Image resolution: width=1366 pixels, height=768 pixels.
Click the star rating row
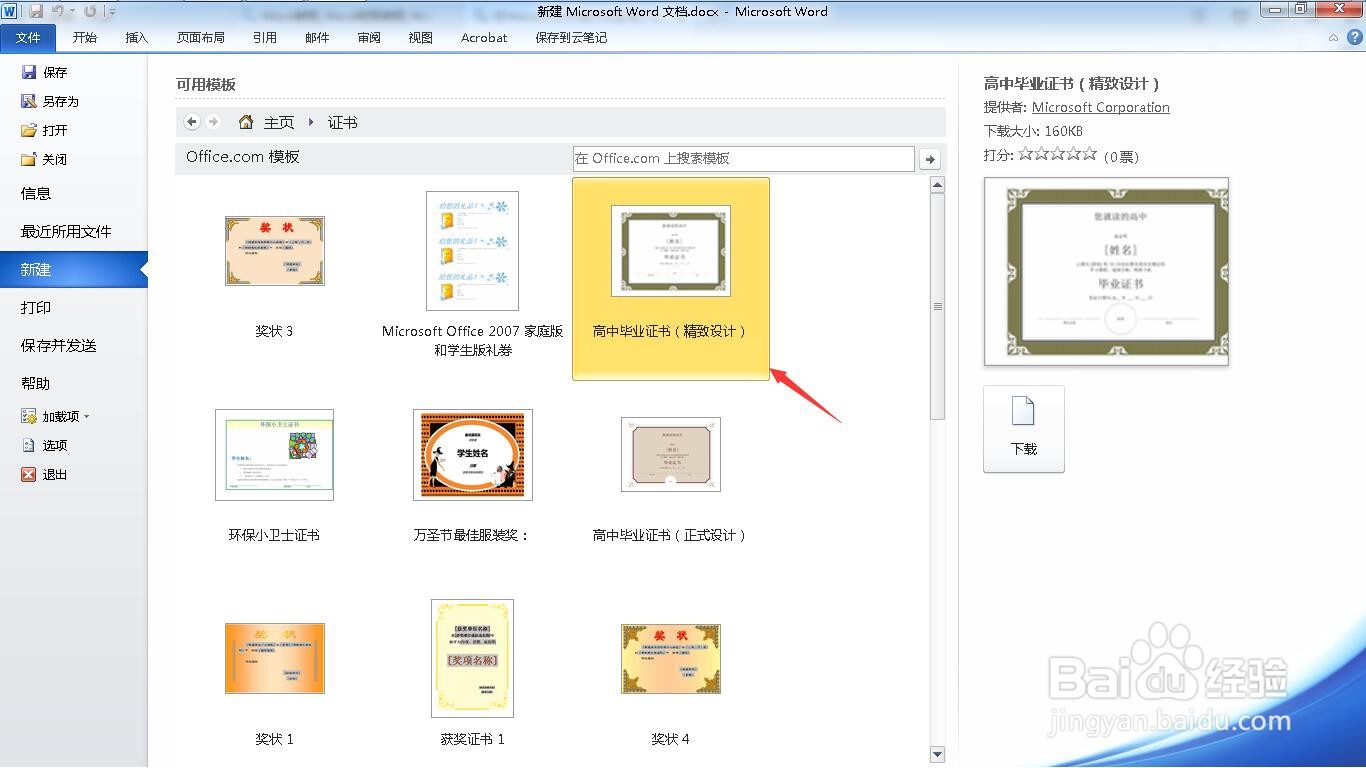[1058, 154]
